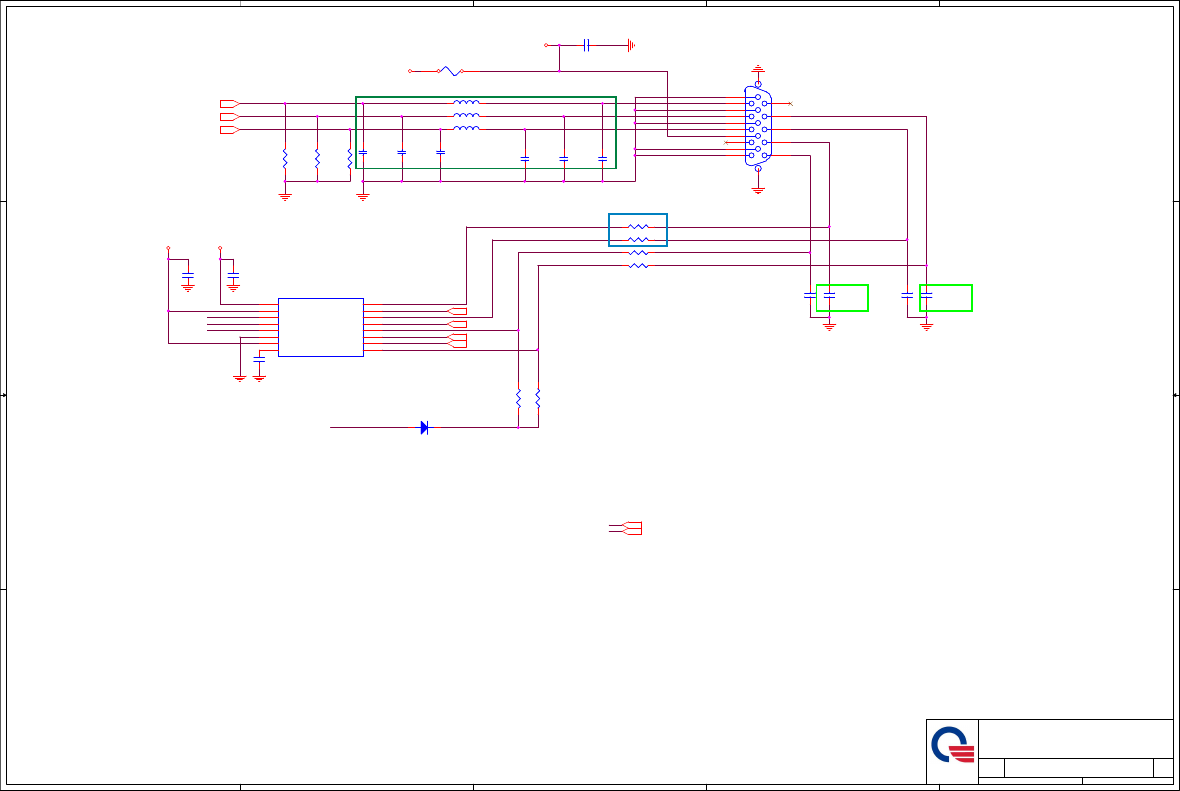The width and height of the screenshot is (1180, 791).
Task: Select the ground symbol directly below the VGA connector
Action: pos(758,190)
